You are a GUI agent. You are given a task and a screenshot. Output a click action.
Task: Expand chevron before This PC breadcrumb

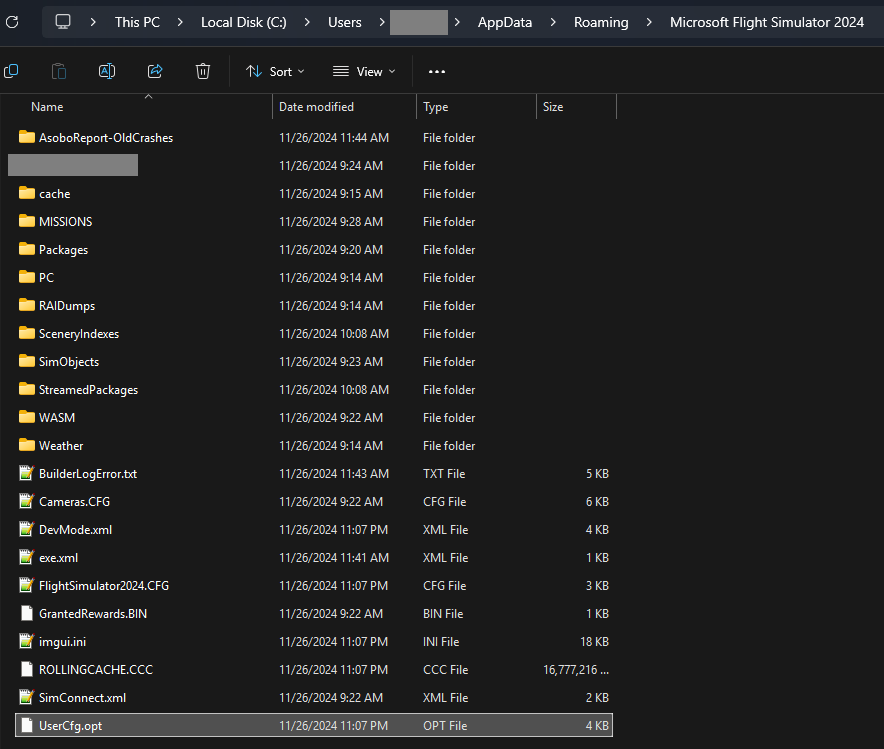point(93,22)
